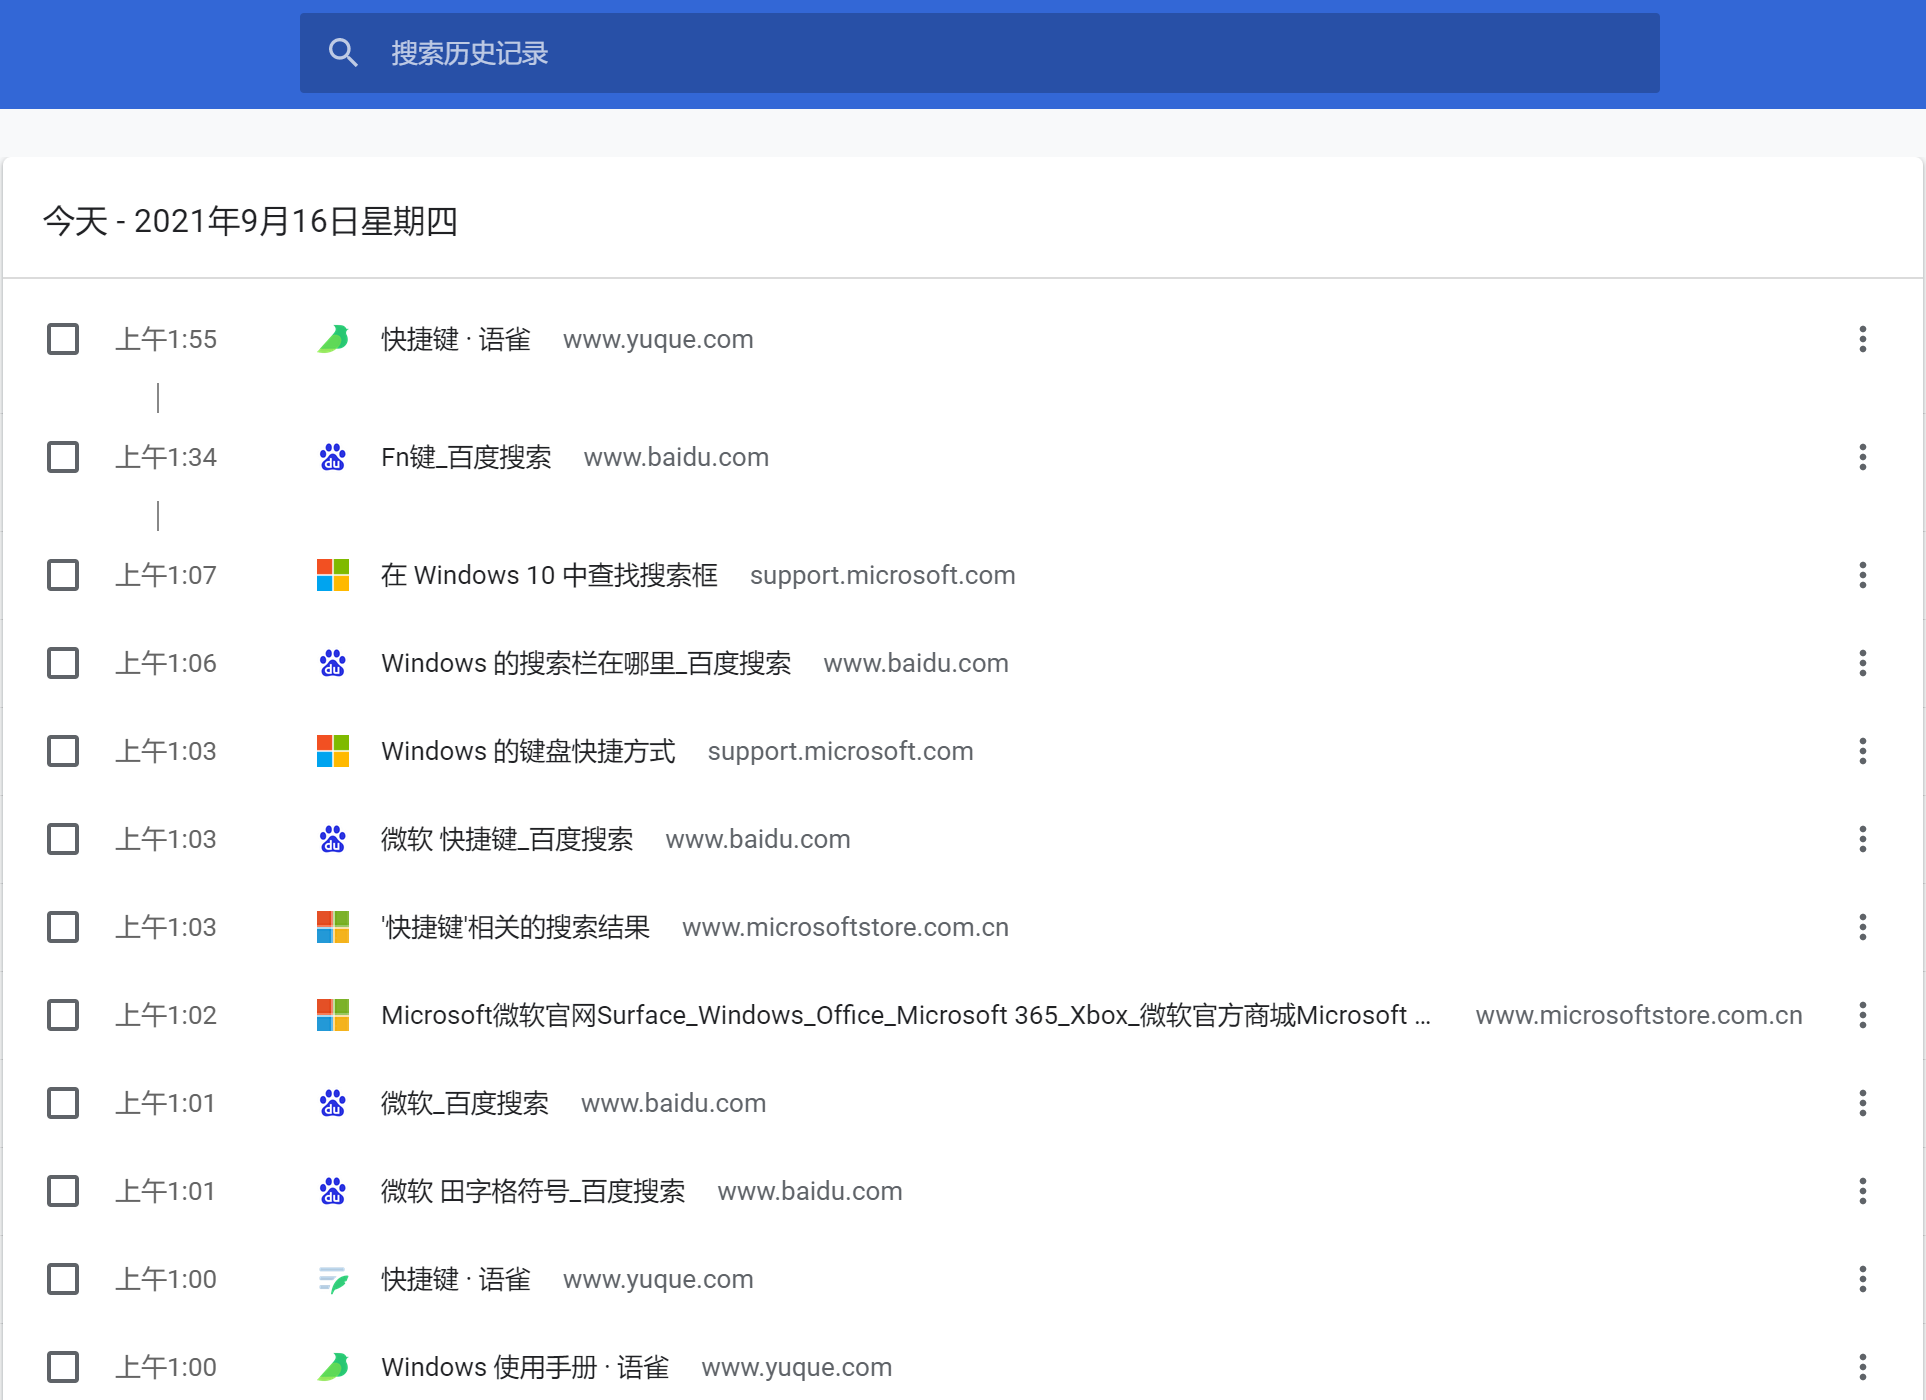Open more options for 微软_百度搜索 entry
The image size is (1926, 1400).
(1862, 1103)
